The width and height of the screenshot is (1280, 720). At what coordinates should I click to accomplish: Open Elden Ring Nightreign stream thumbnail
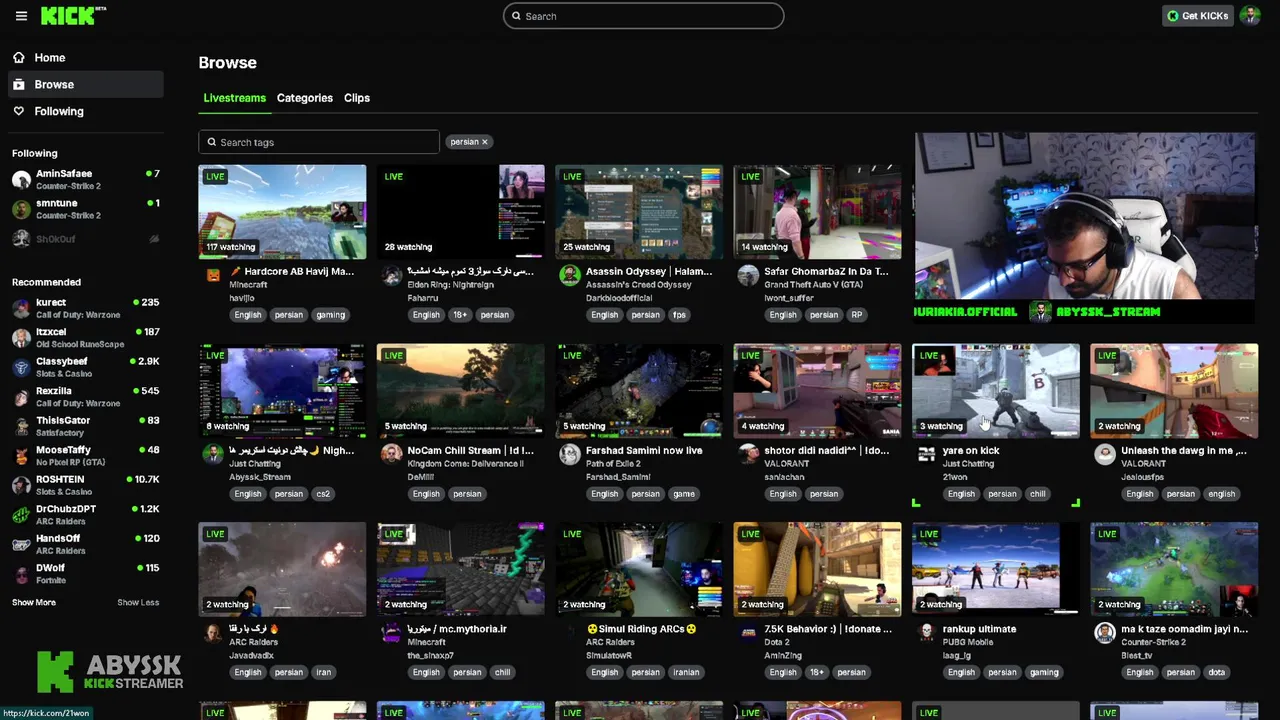coord(460,212)
